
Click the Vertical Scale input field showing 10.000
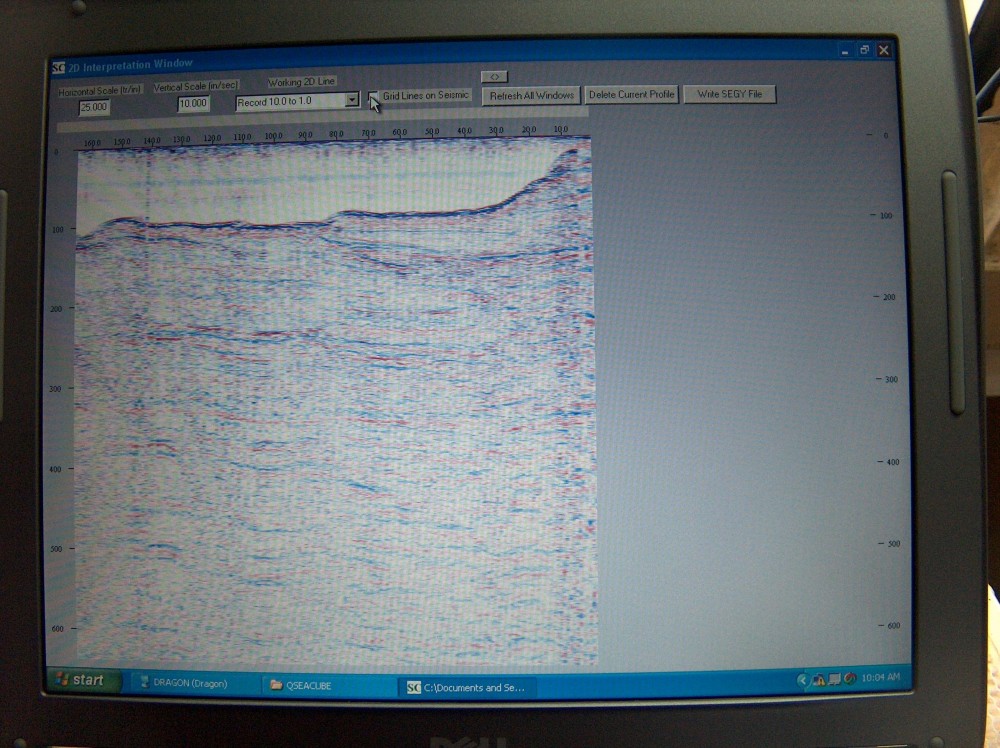(193, 103)
